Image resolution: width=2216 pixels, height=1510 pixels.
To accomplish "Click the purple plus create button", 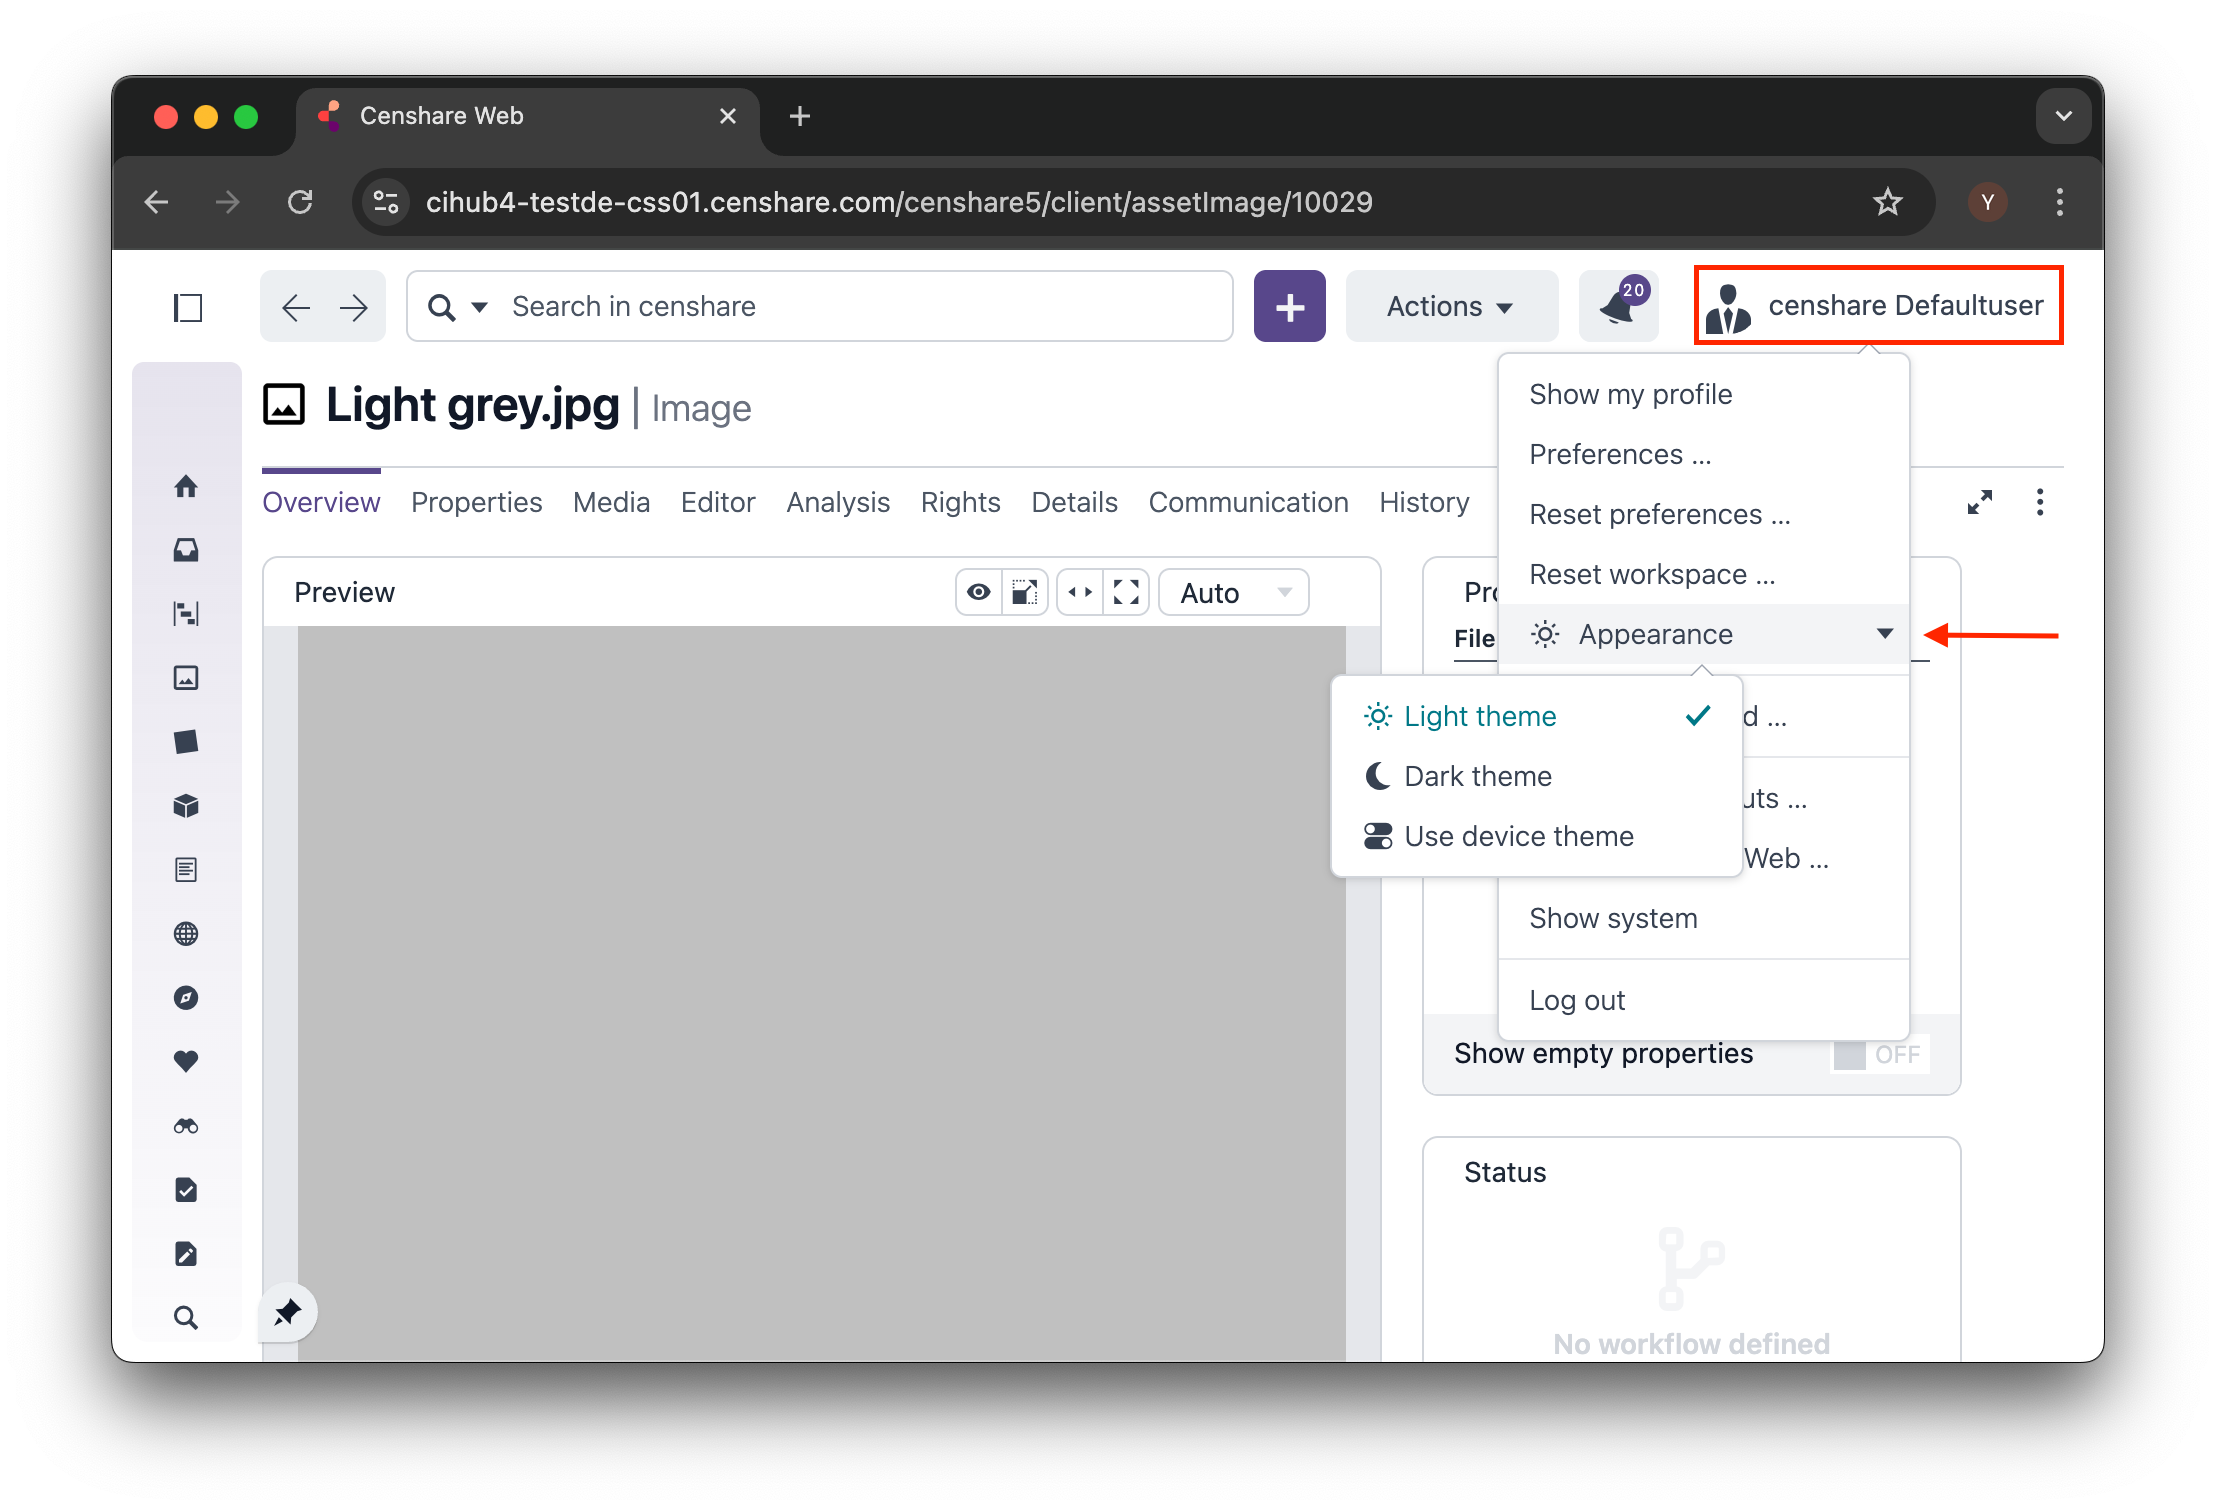I will tap(1289, 306).
